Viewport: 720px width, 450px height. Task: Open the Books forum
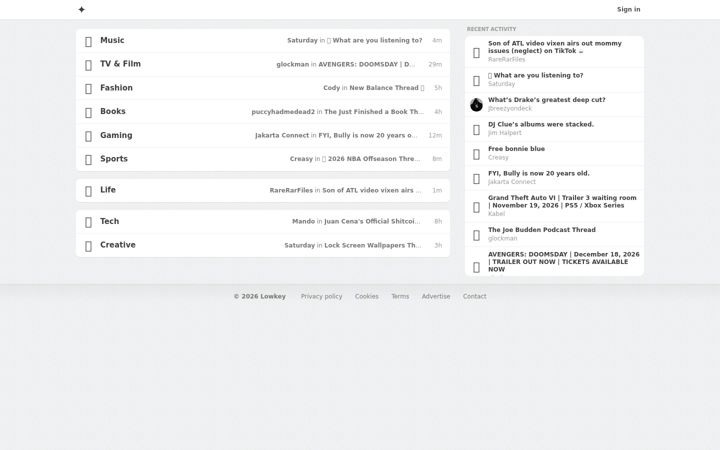(x=112, y=112)
